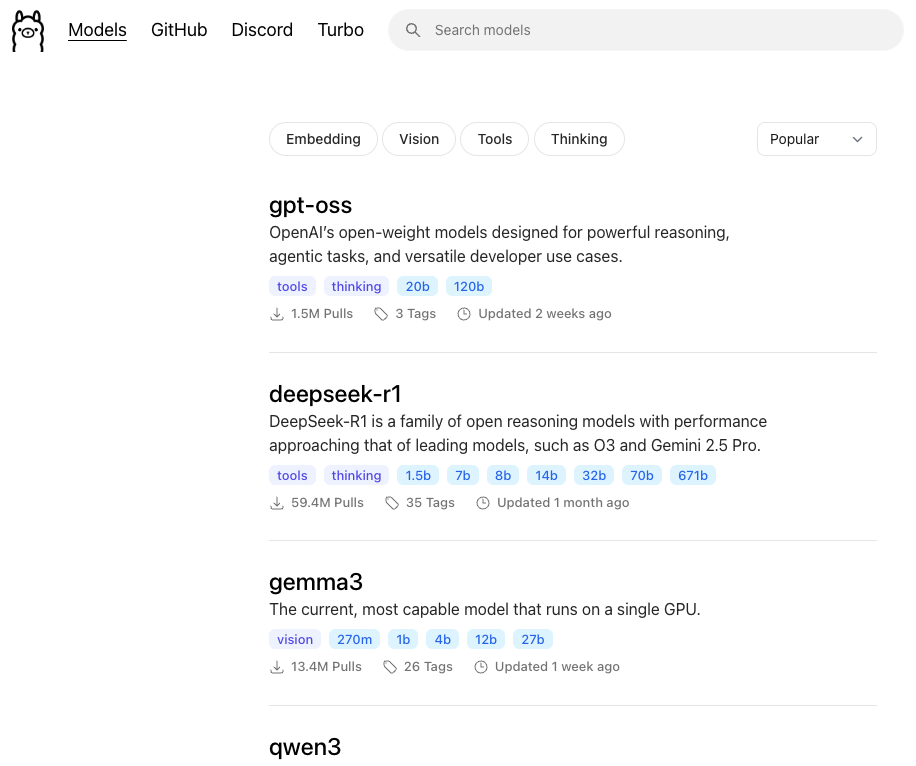This screenshot has height=766, width=916.
Task: Toggle the Tools filter chip
Action: (x=495, y=139)
